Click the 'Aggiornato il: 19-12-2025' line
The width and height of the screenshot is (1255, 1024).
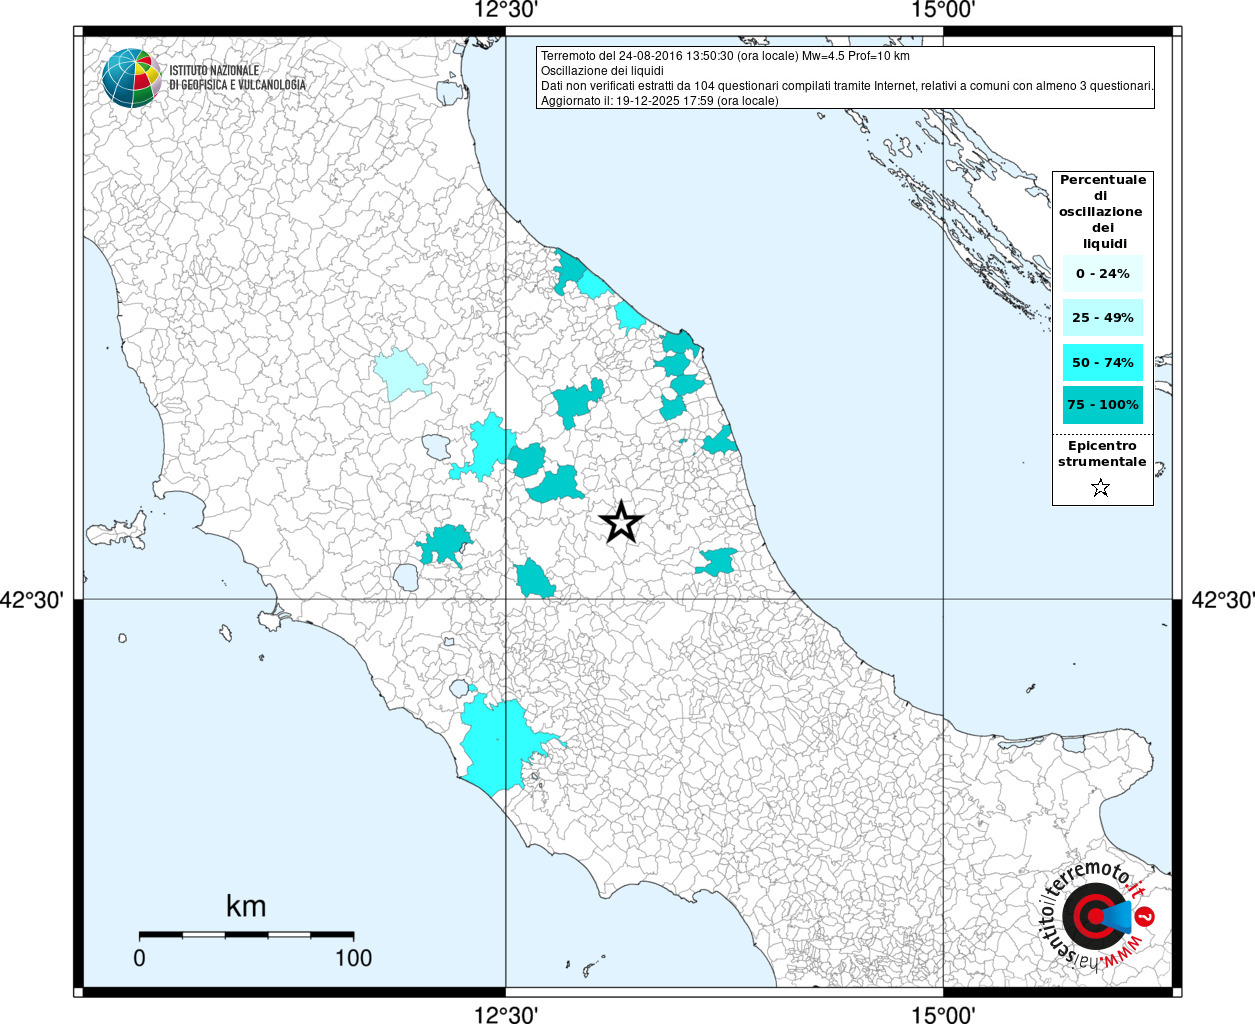click(659, 101)
